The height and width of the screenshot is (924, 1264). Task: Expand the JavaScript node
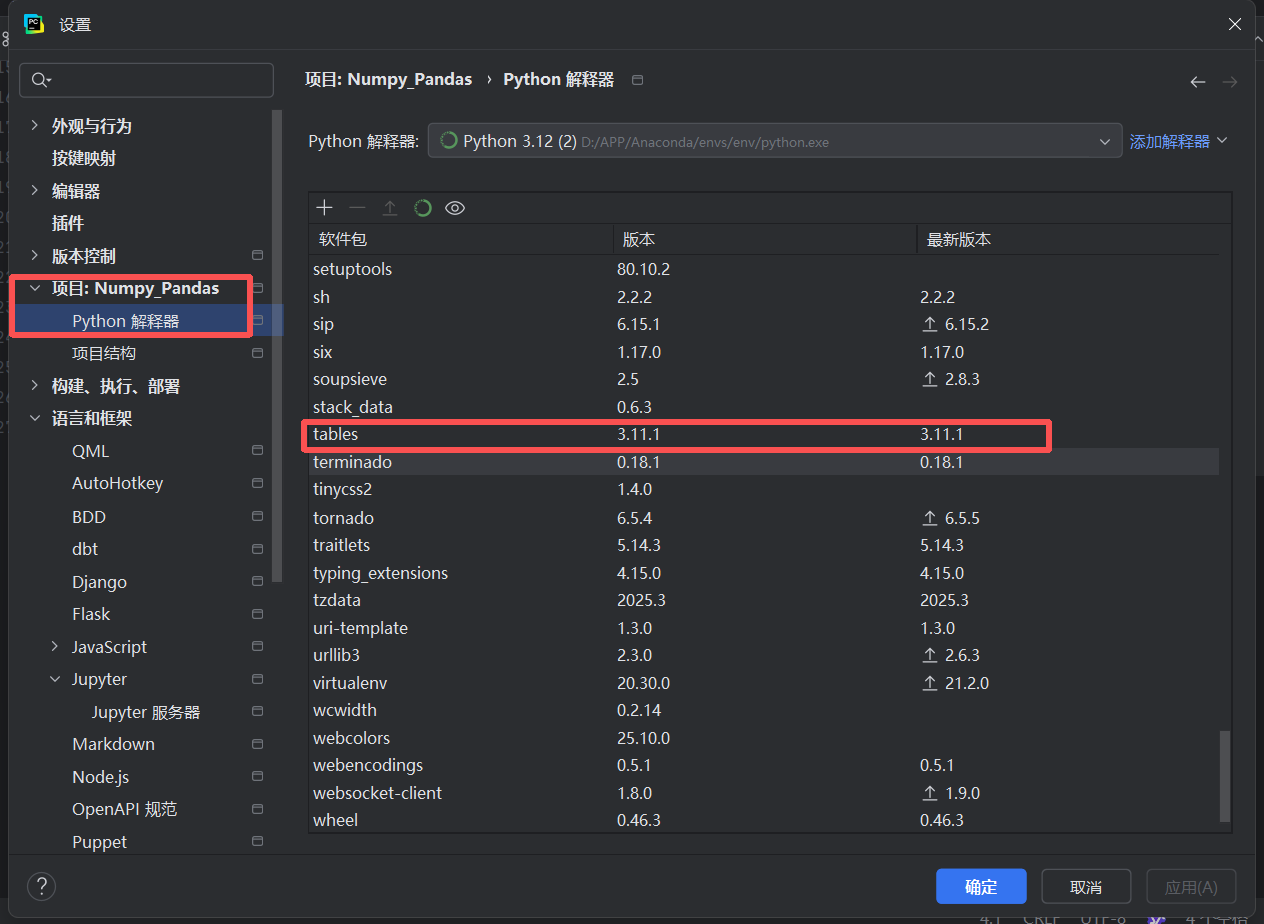(x=55, y=647)
